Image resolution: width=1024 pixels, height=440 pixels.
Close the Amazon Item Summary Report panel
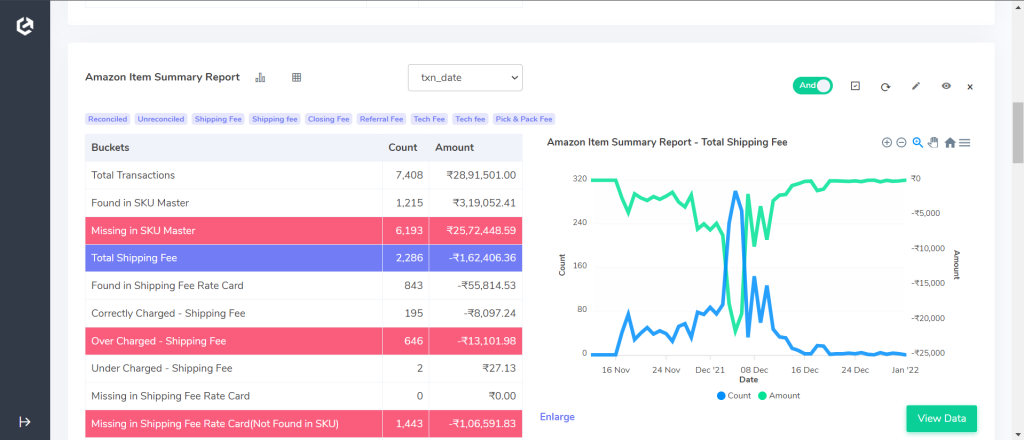pos(970,87)
